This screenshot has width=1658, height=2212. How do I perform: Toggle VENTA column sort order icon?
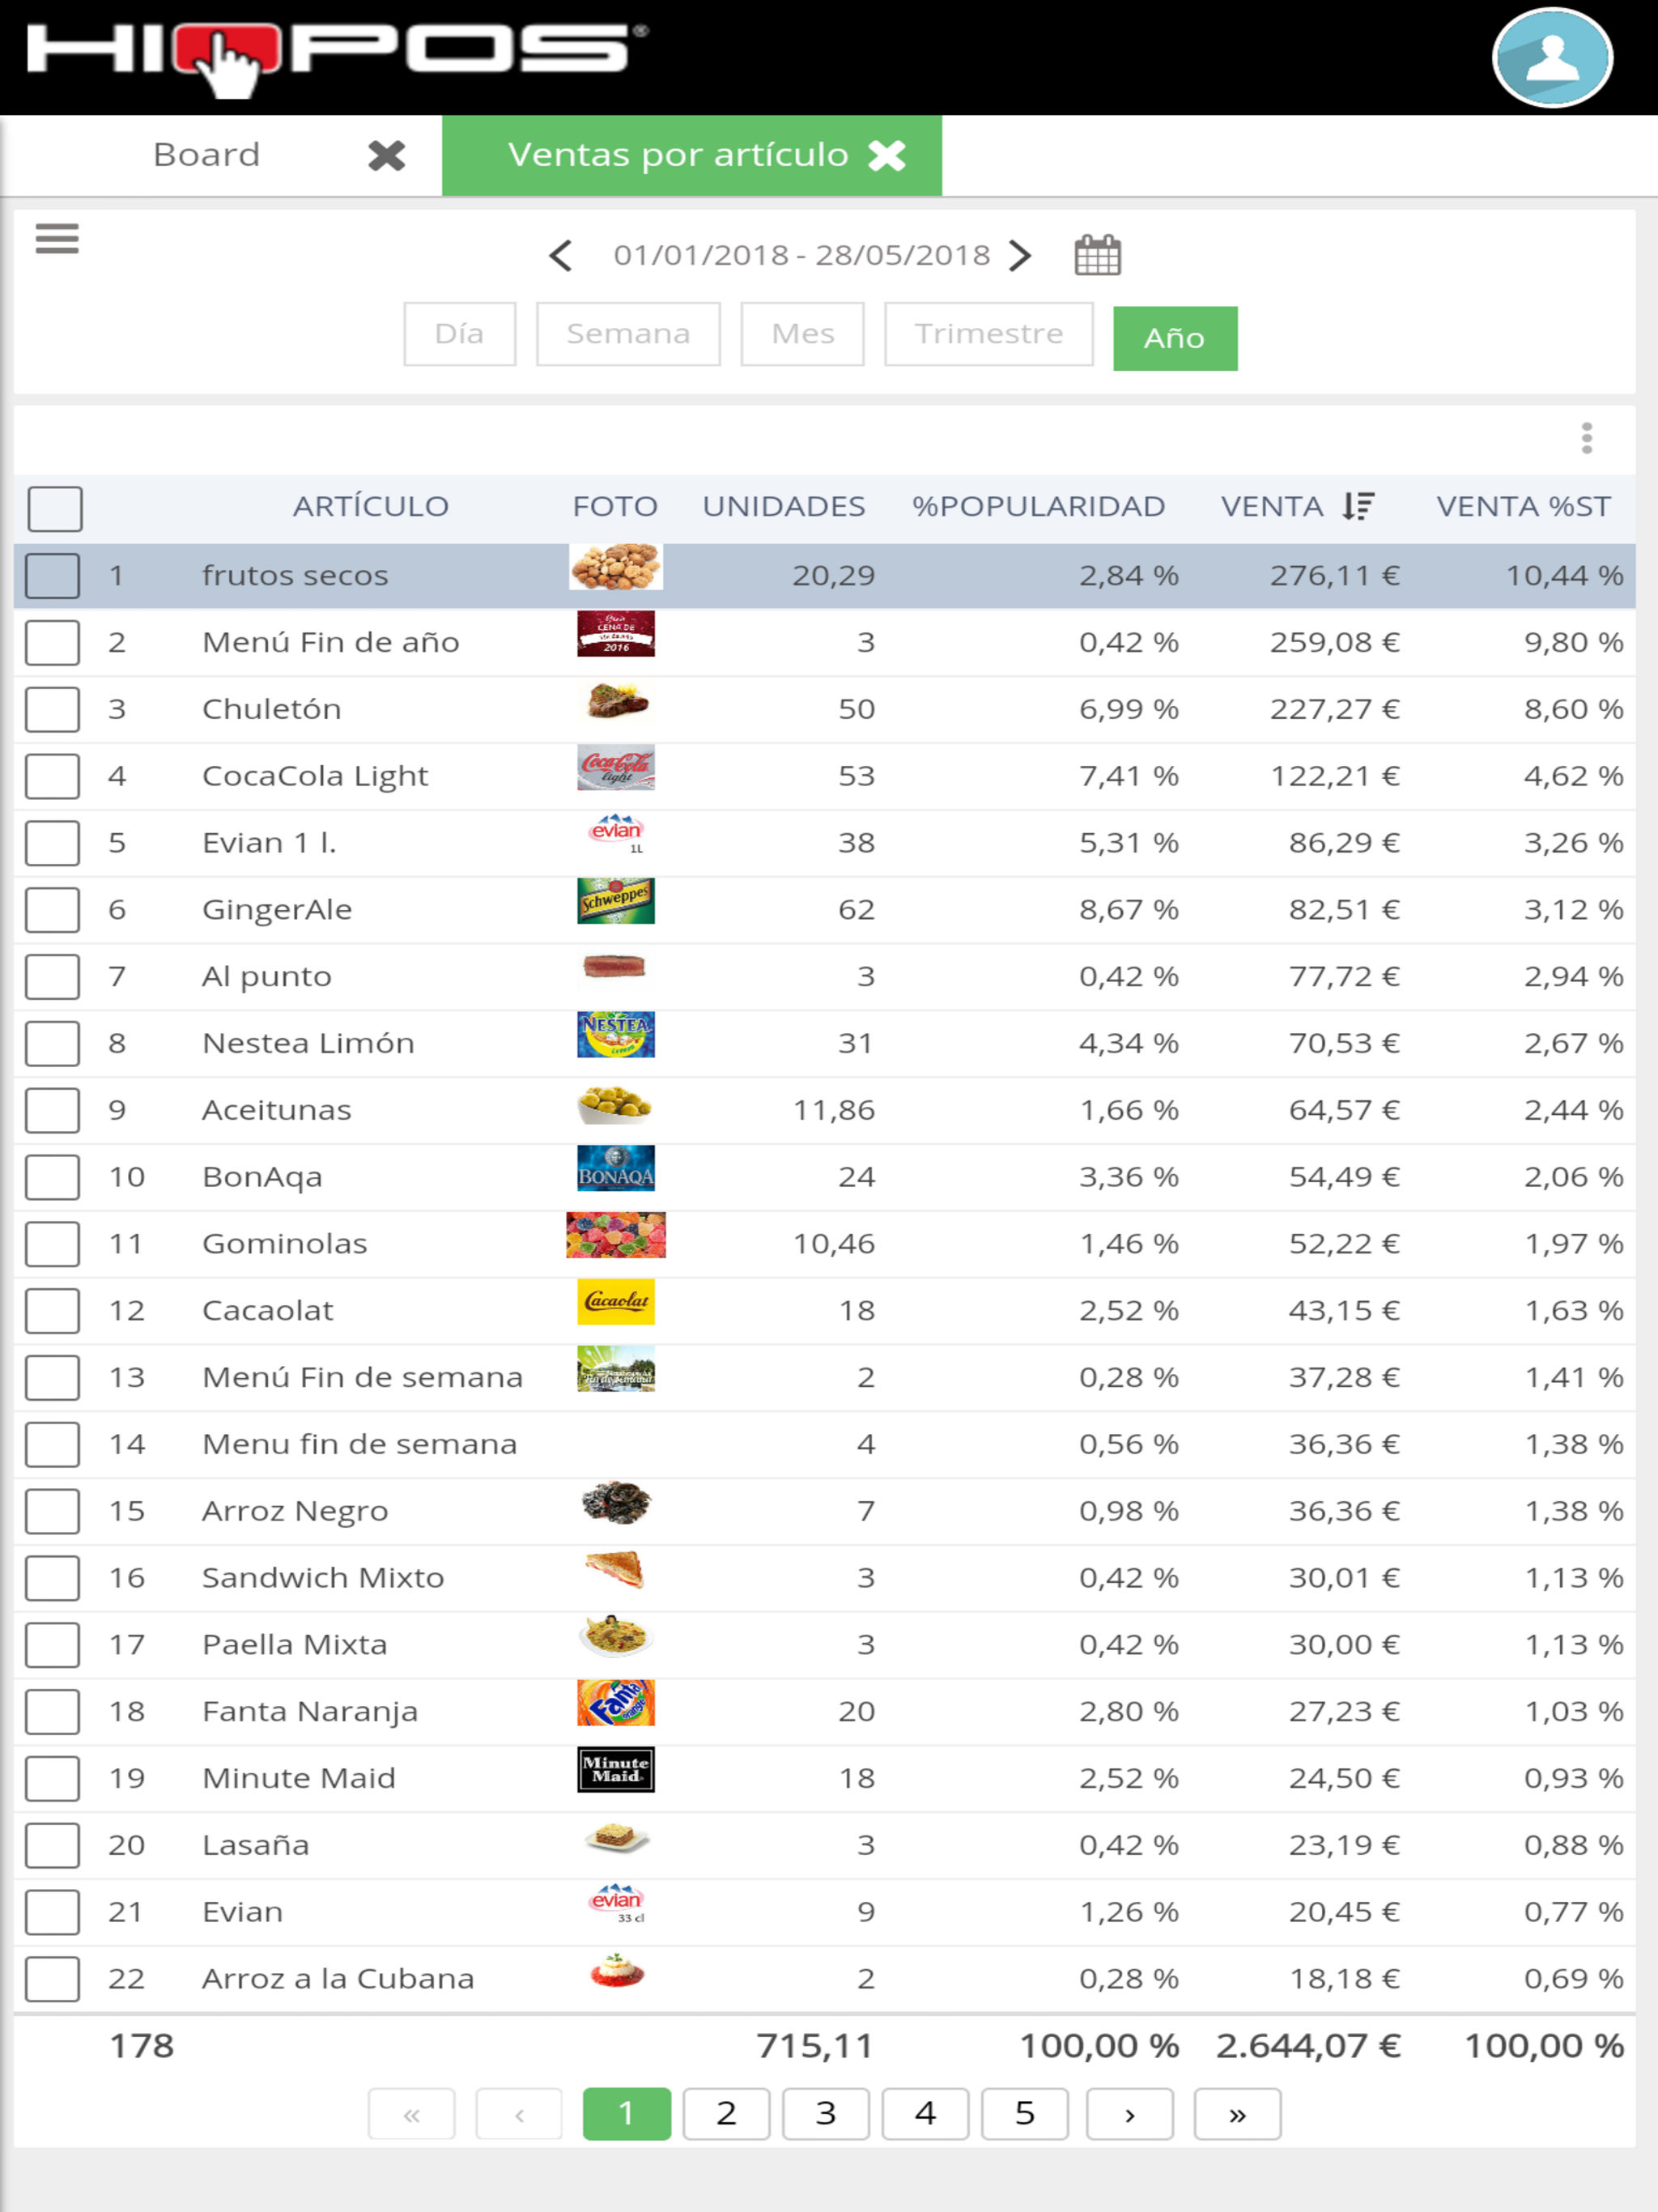coord(1358,506)
